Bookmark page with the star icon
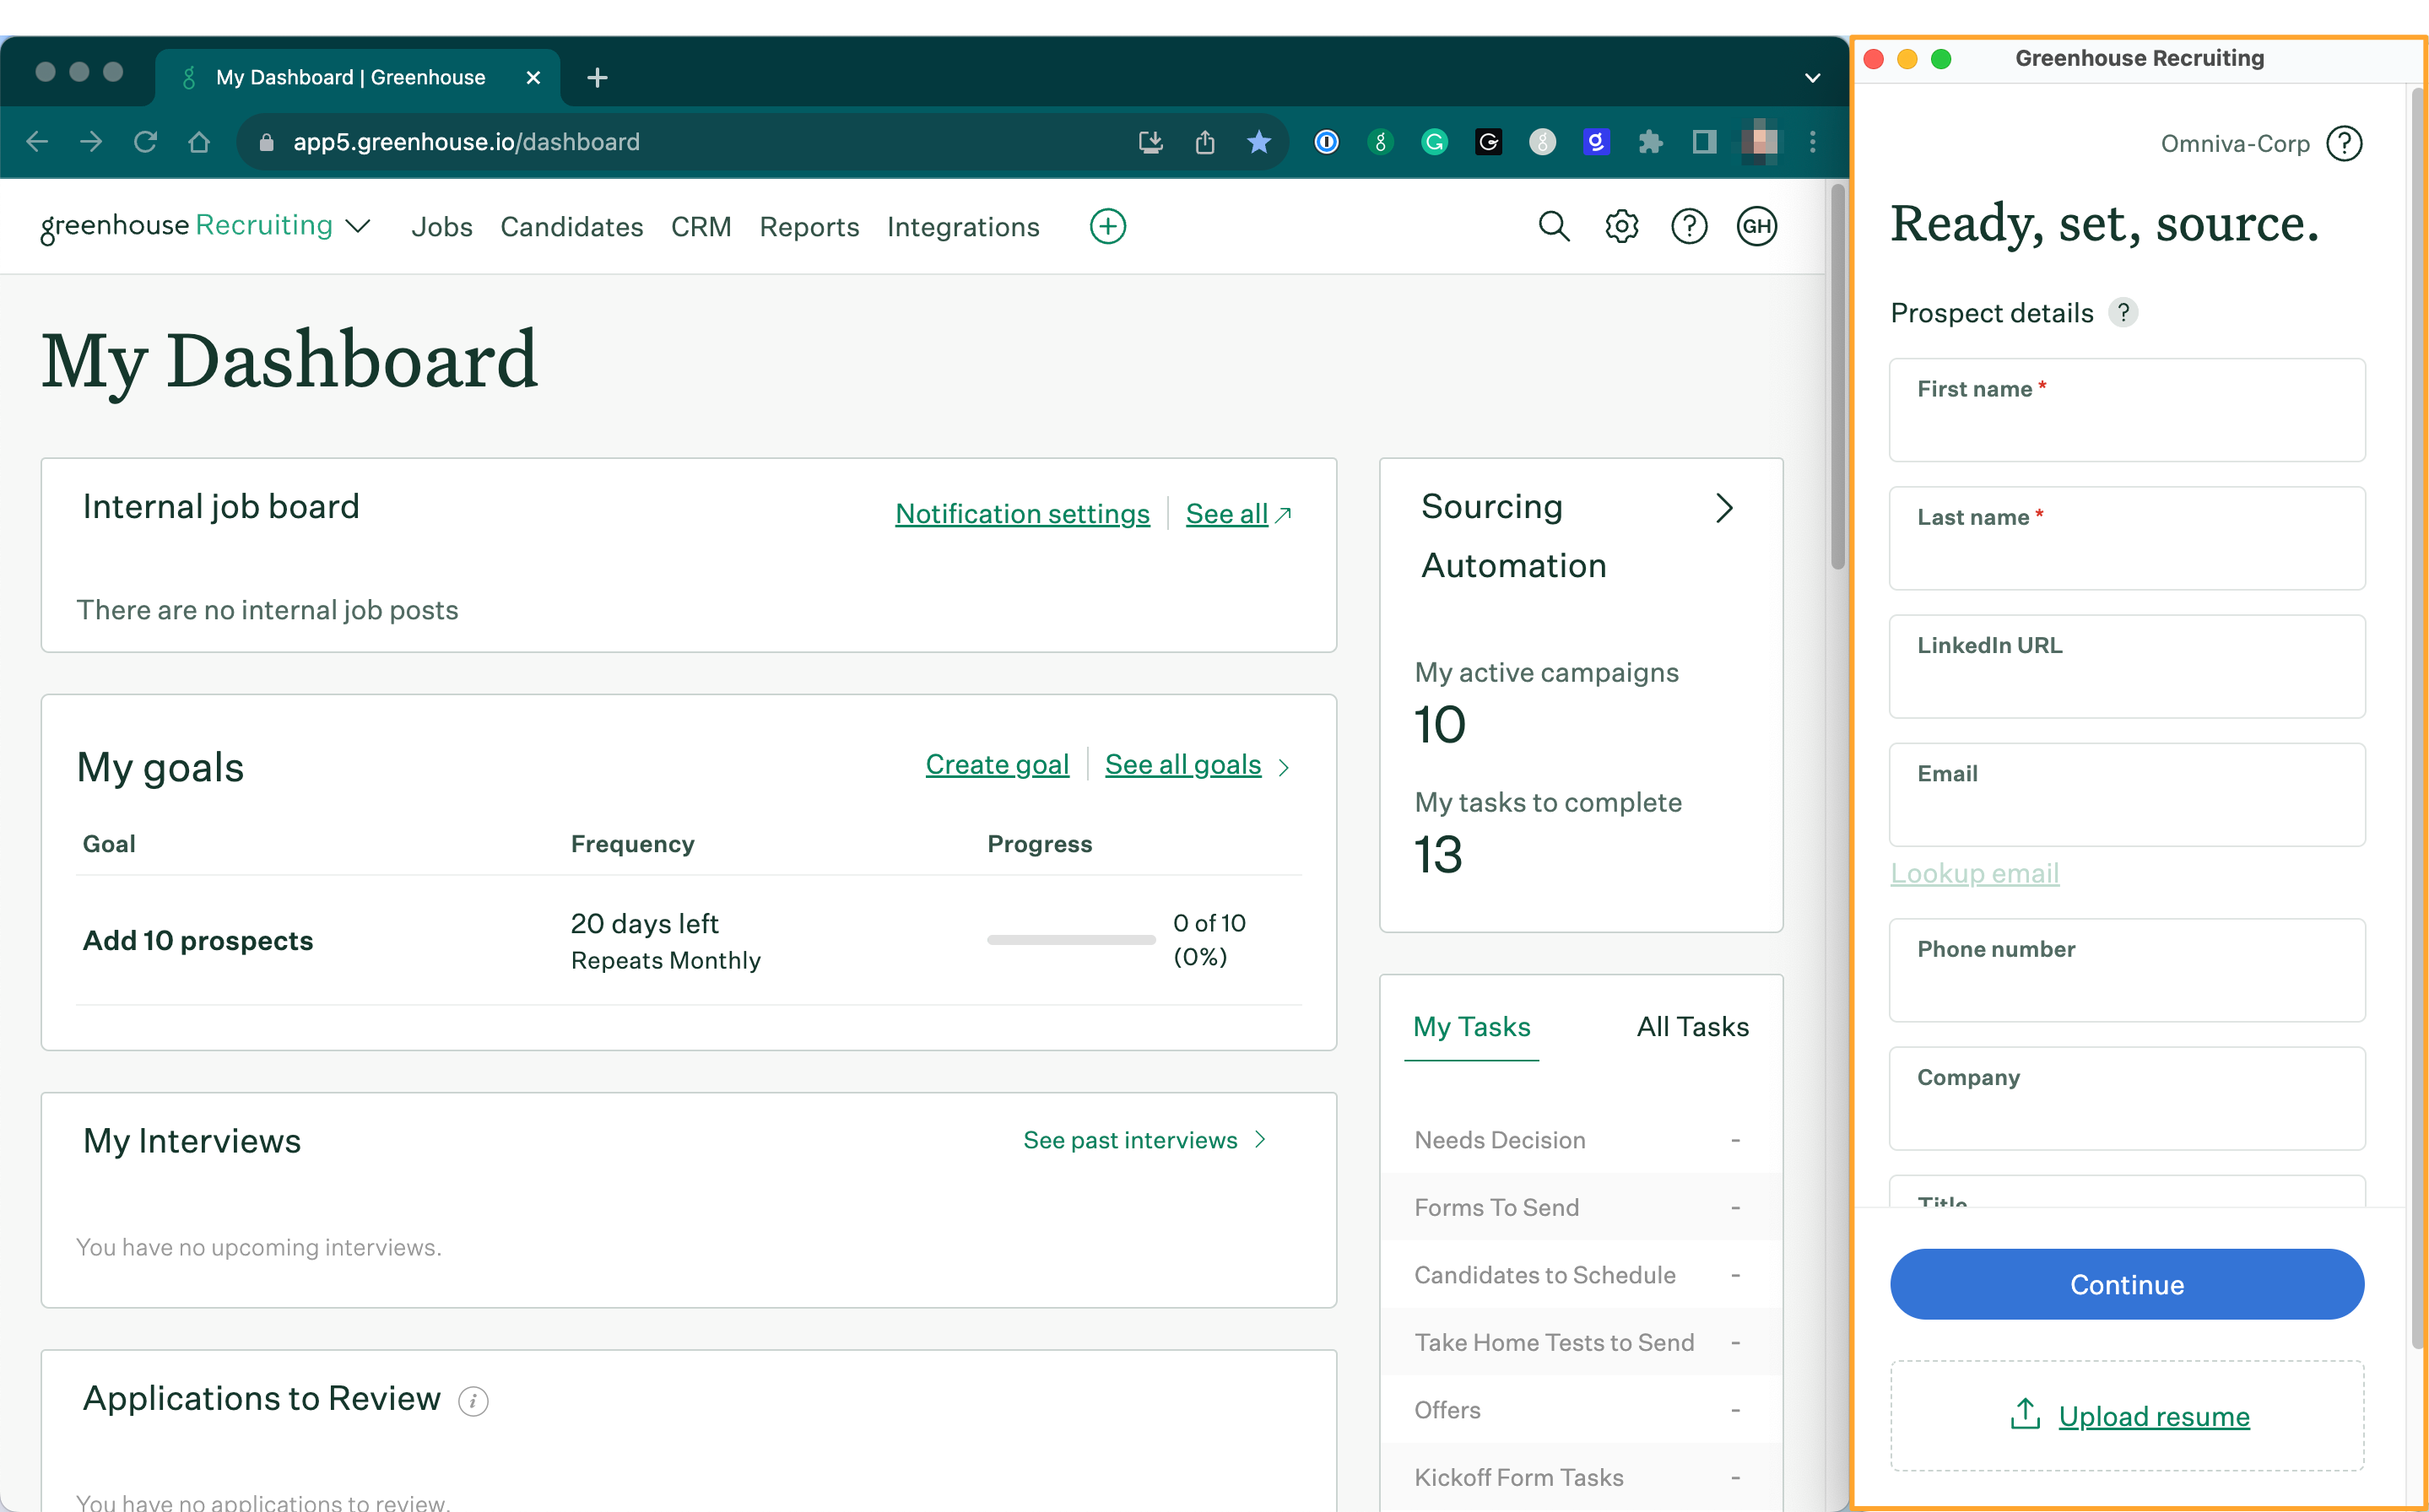The width and height of the screenshot is (2429, 1512). tap(1258, 142)
